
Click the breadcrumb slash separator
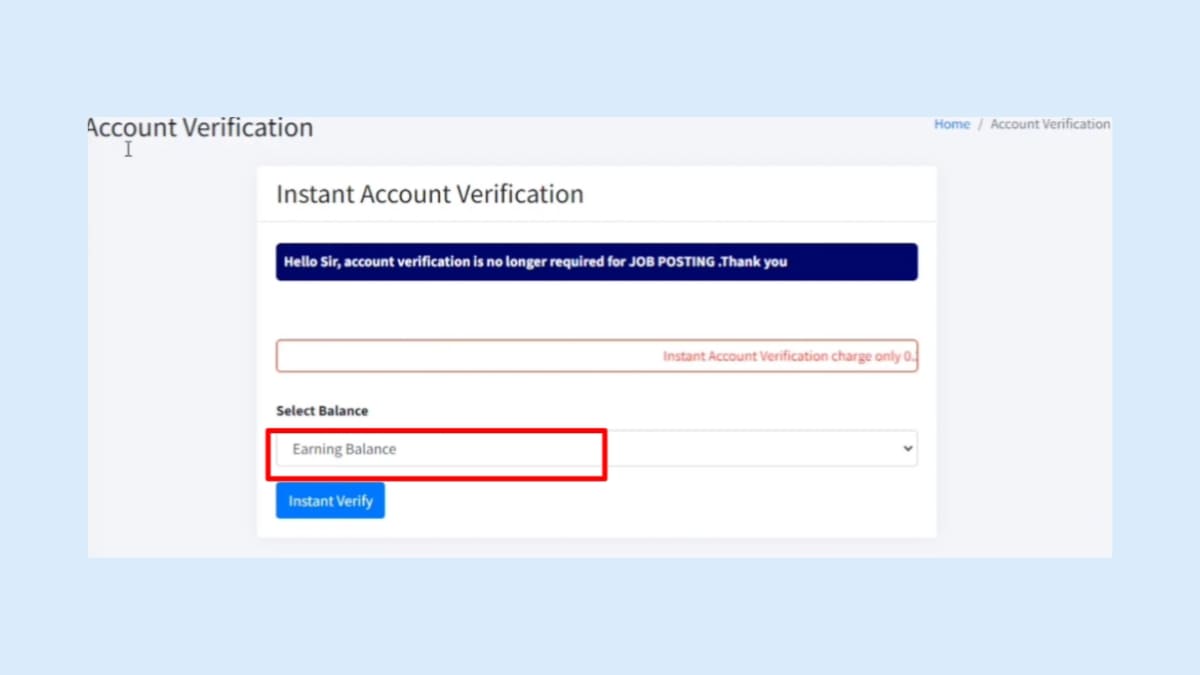tap(980, 124)
